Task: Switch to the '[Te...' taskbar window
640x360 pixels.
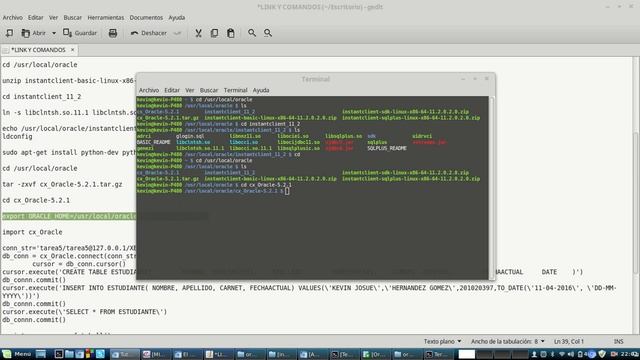Action: click(345, 354)
